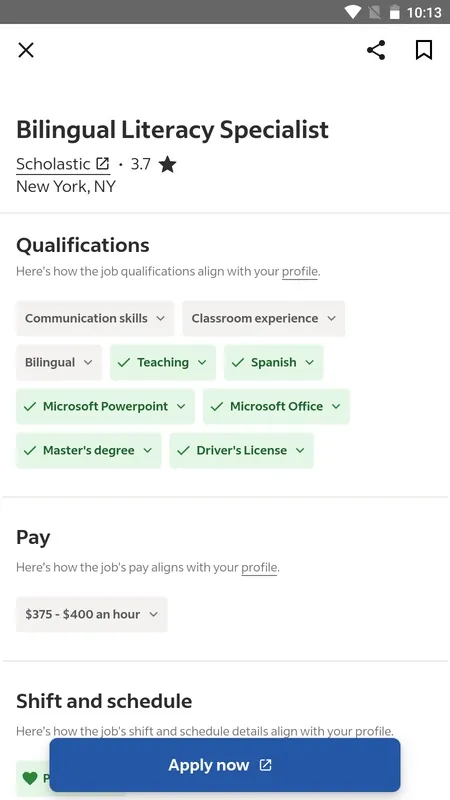Expand the Master's degree chip
Screen dimensions: 450x800
[89, 451]
